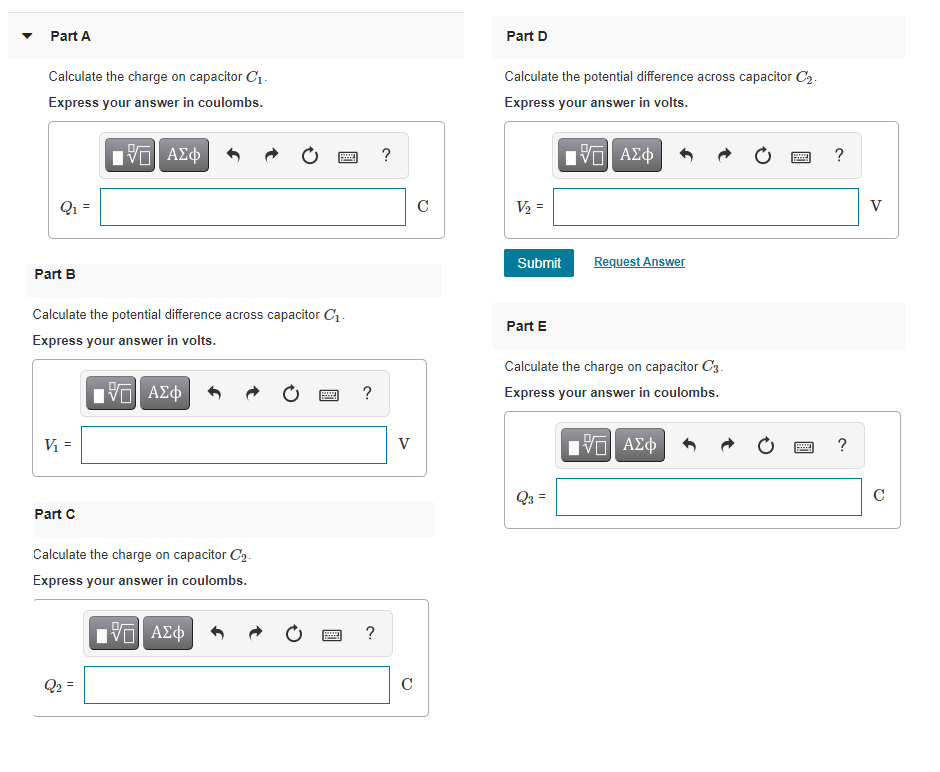Show keyboard shortcuts in Part A
The image size is (940, 772).
click(x=348, y=157)
